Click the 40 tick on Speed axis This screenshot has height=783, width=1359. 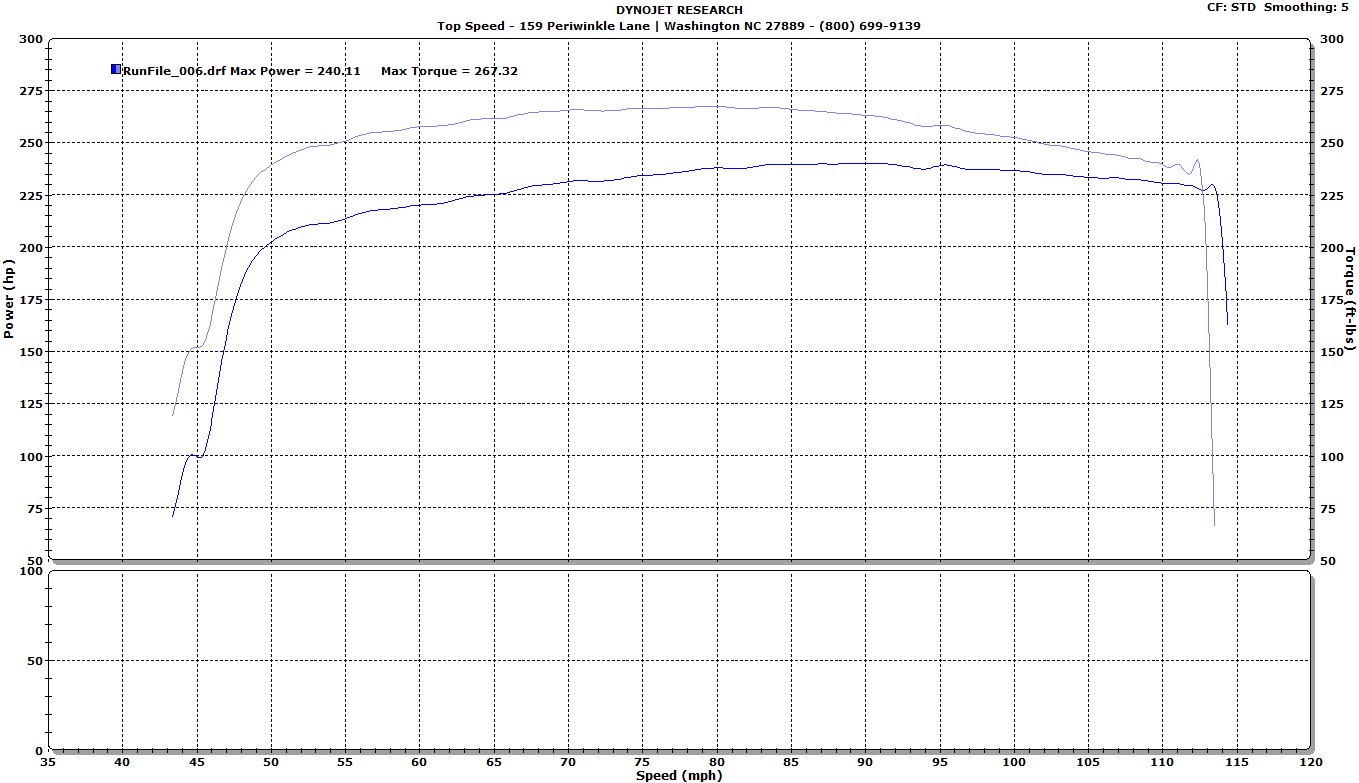pyautogui.click(x=122, y=762)
